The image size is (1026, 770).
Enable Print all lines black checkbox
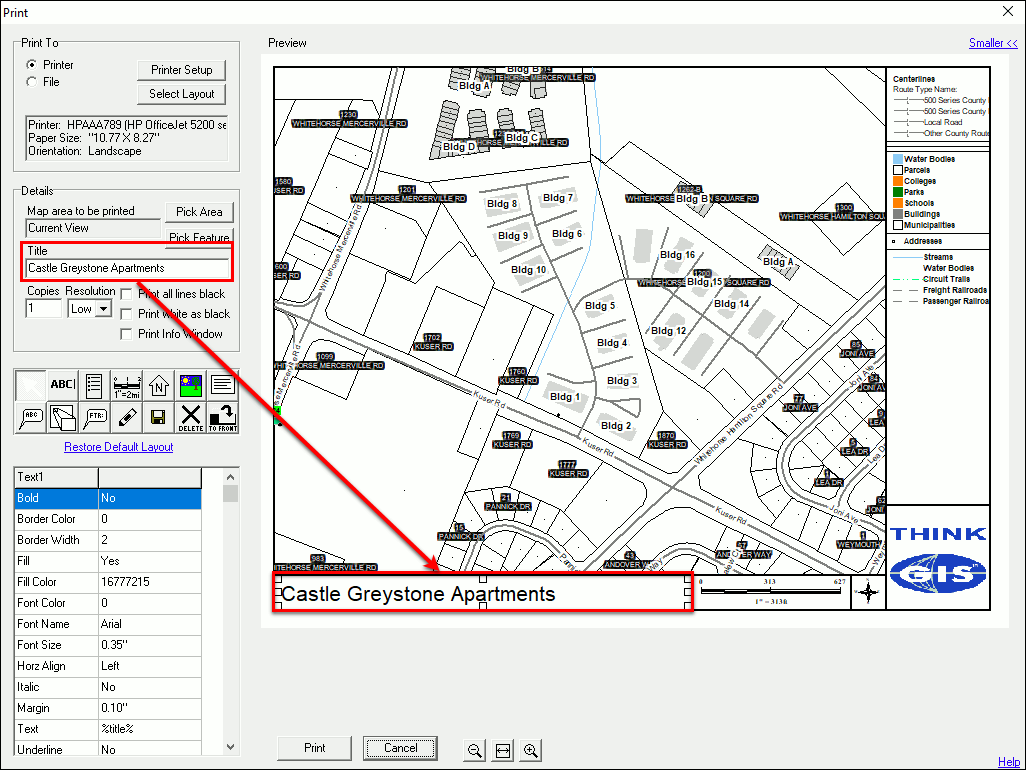point(126,294)
